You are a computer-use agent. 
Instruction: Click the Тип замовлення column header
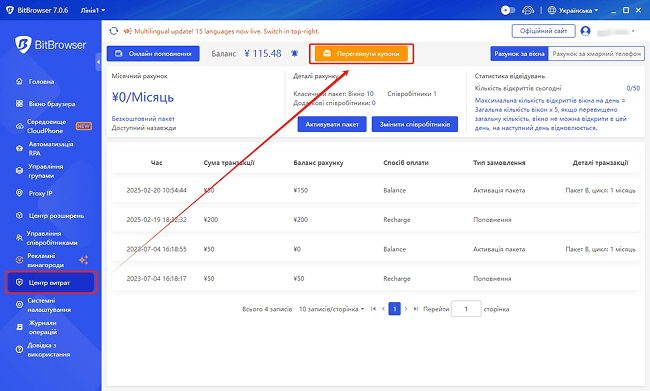pos(499,163)
